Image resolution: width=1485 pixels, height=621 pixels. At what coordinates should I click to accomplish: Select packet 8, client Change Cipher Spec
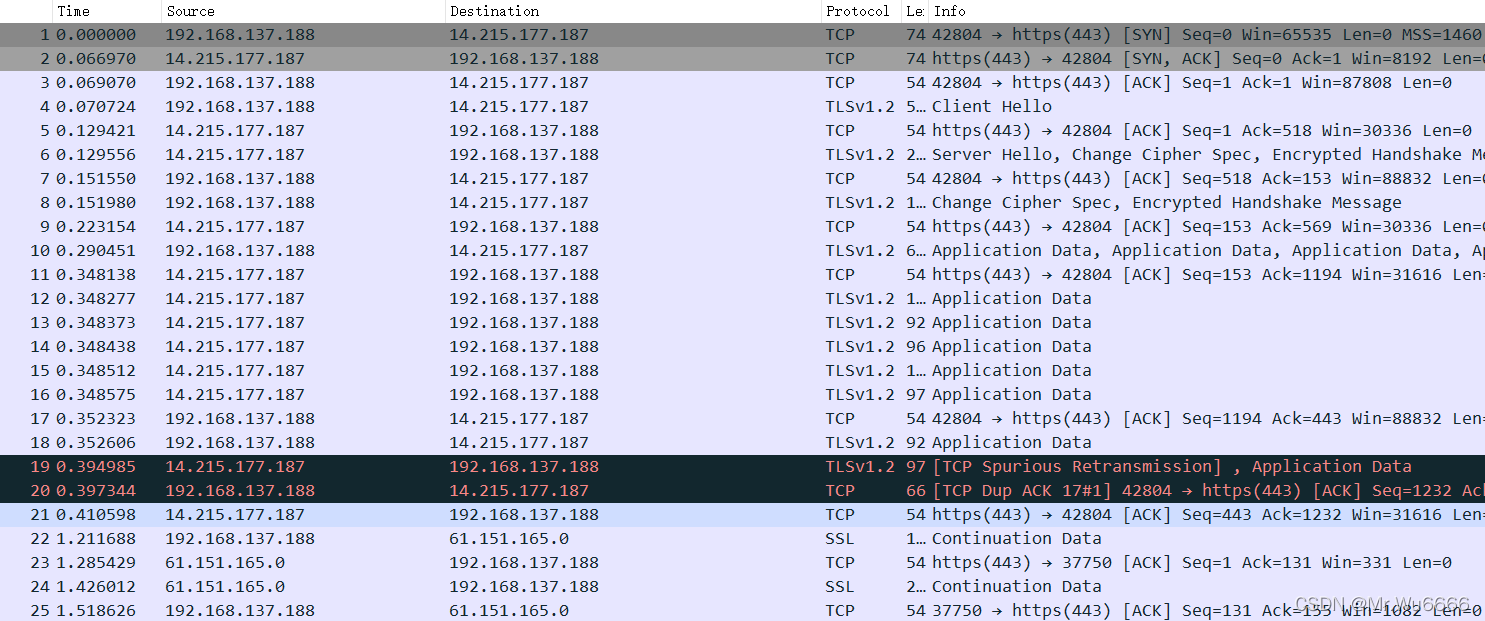click(x=600, y=203)
